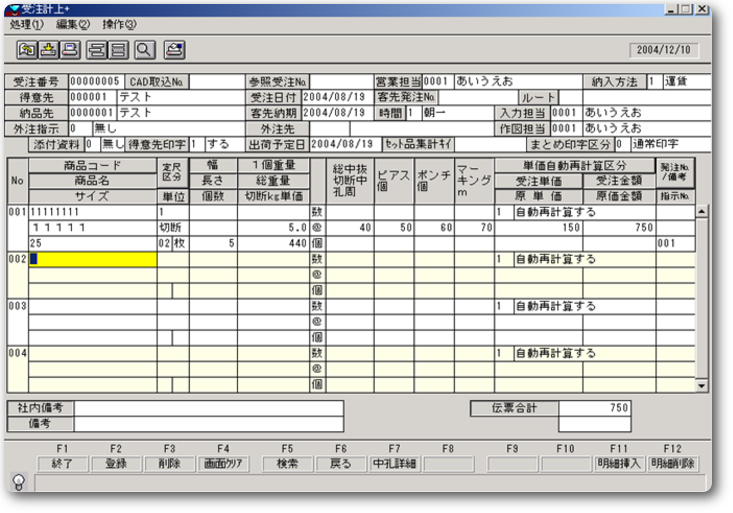Click the F1 終了 button

coord(62,464)
